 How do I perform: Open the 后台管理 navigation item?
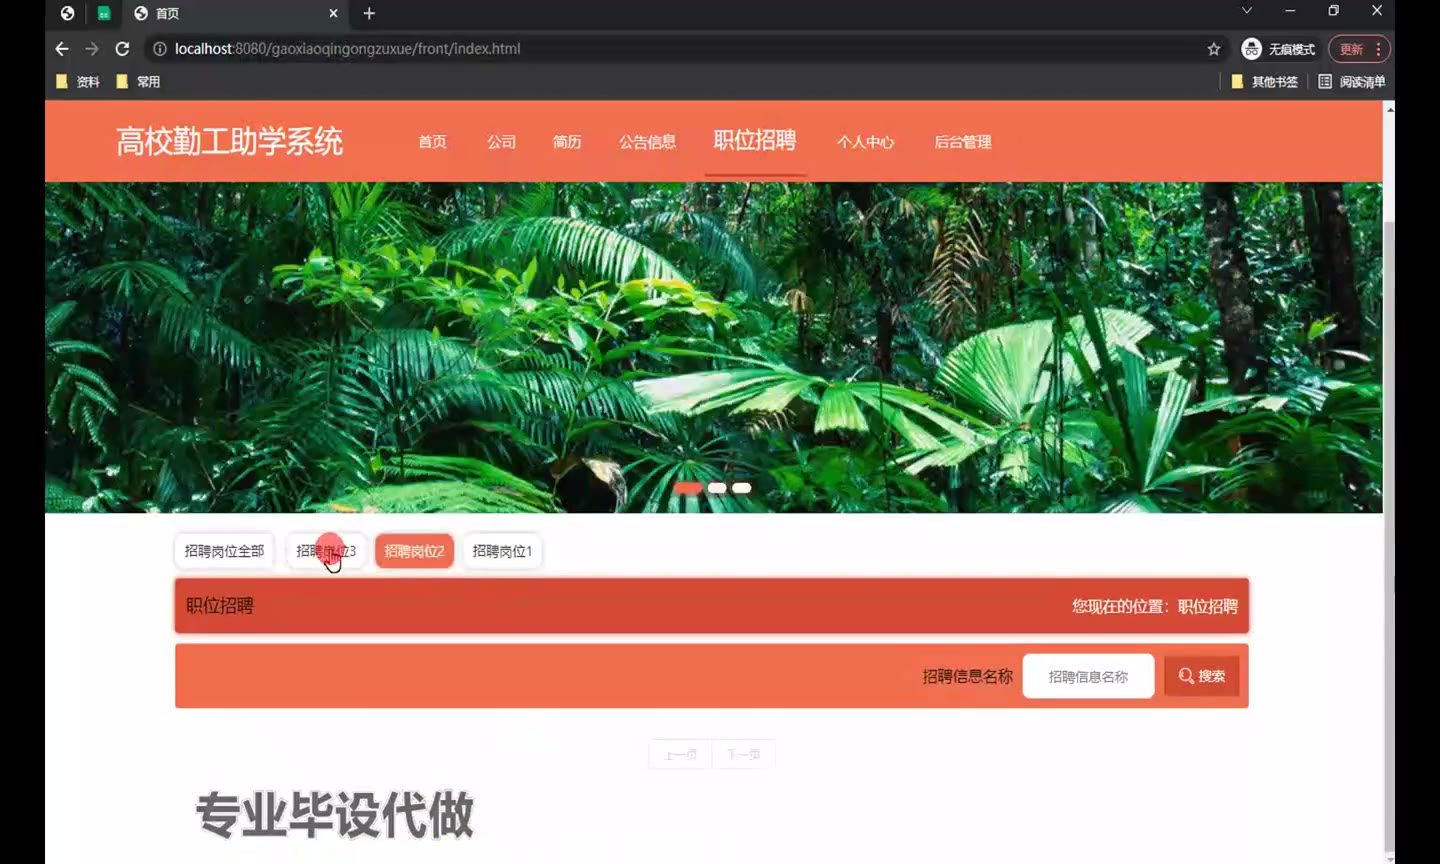[x=963, y=142]
